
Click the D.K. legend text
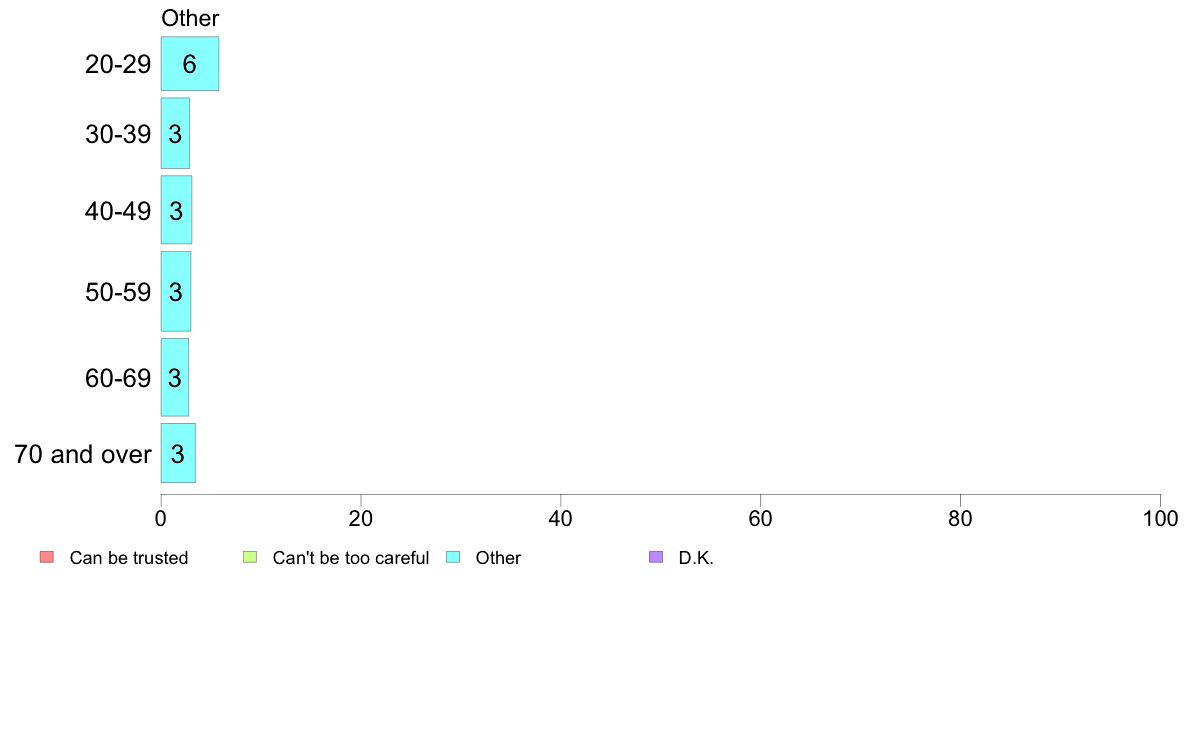(696, 558)
